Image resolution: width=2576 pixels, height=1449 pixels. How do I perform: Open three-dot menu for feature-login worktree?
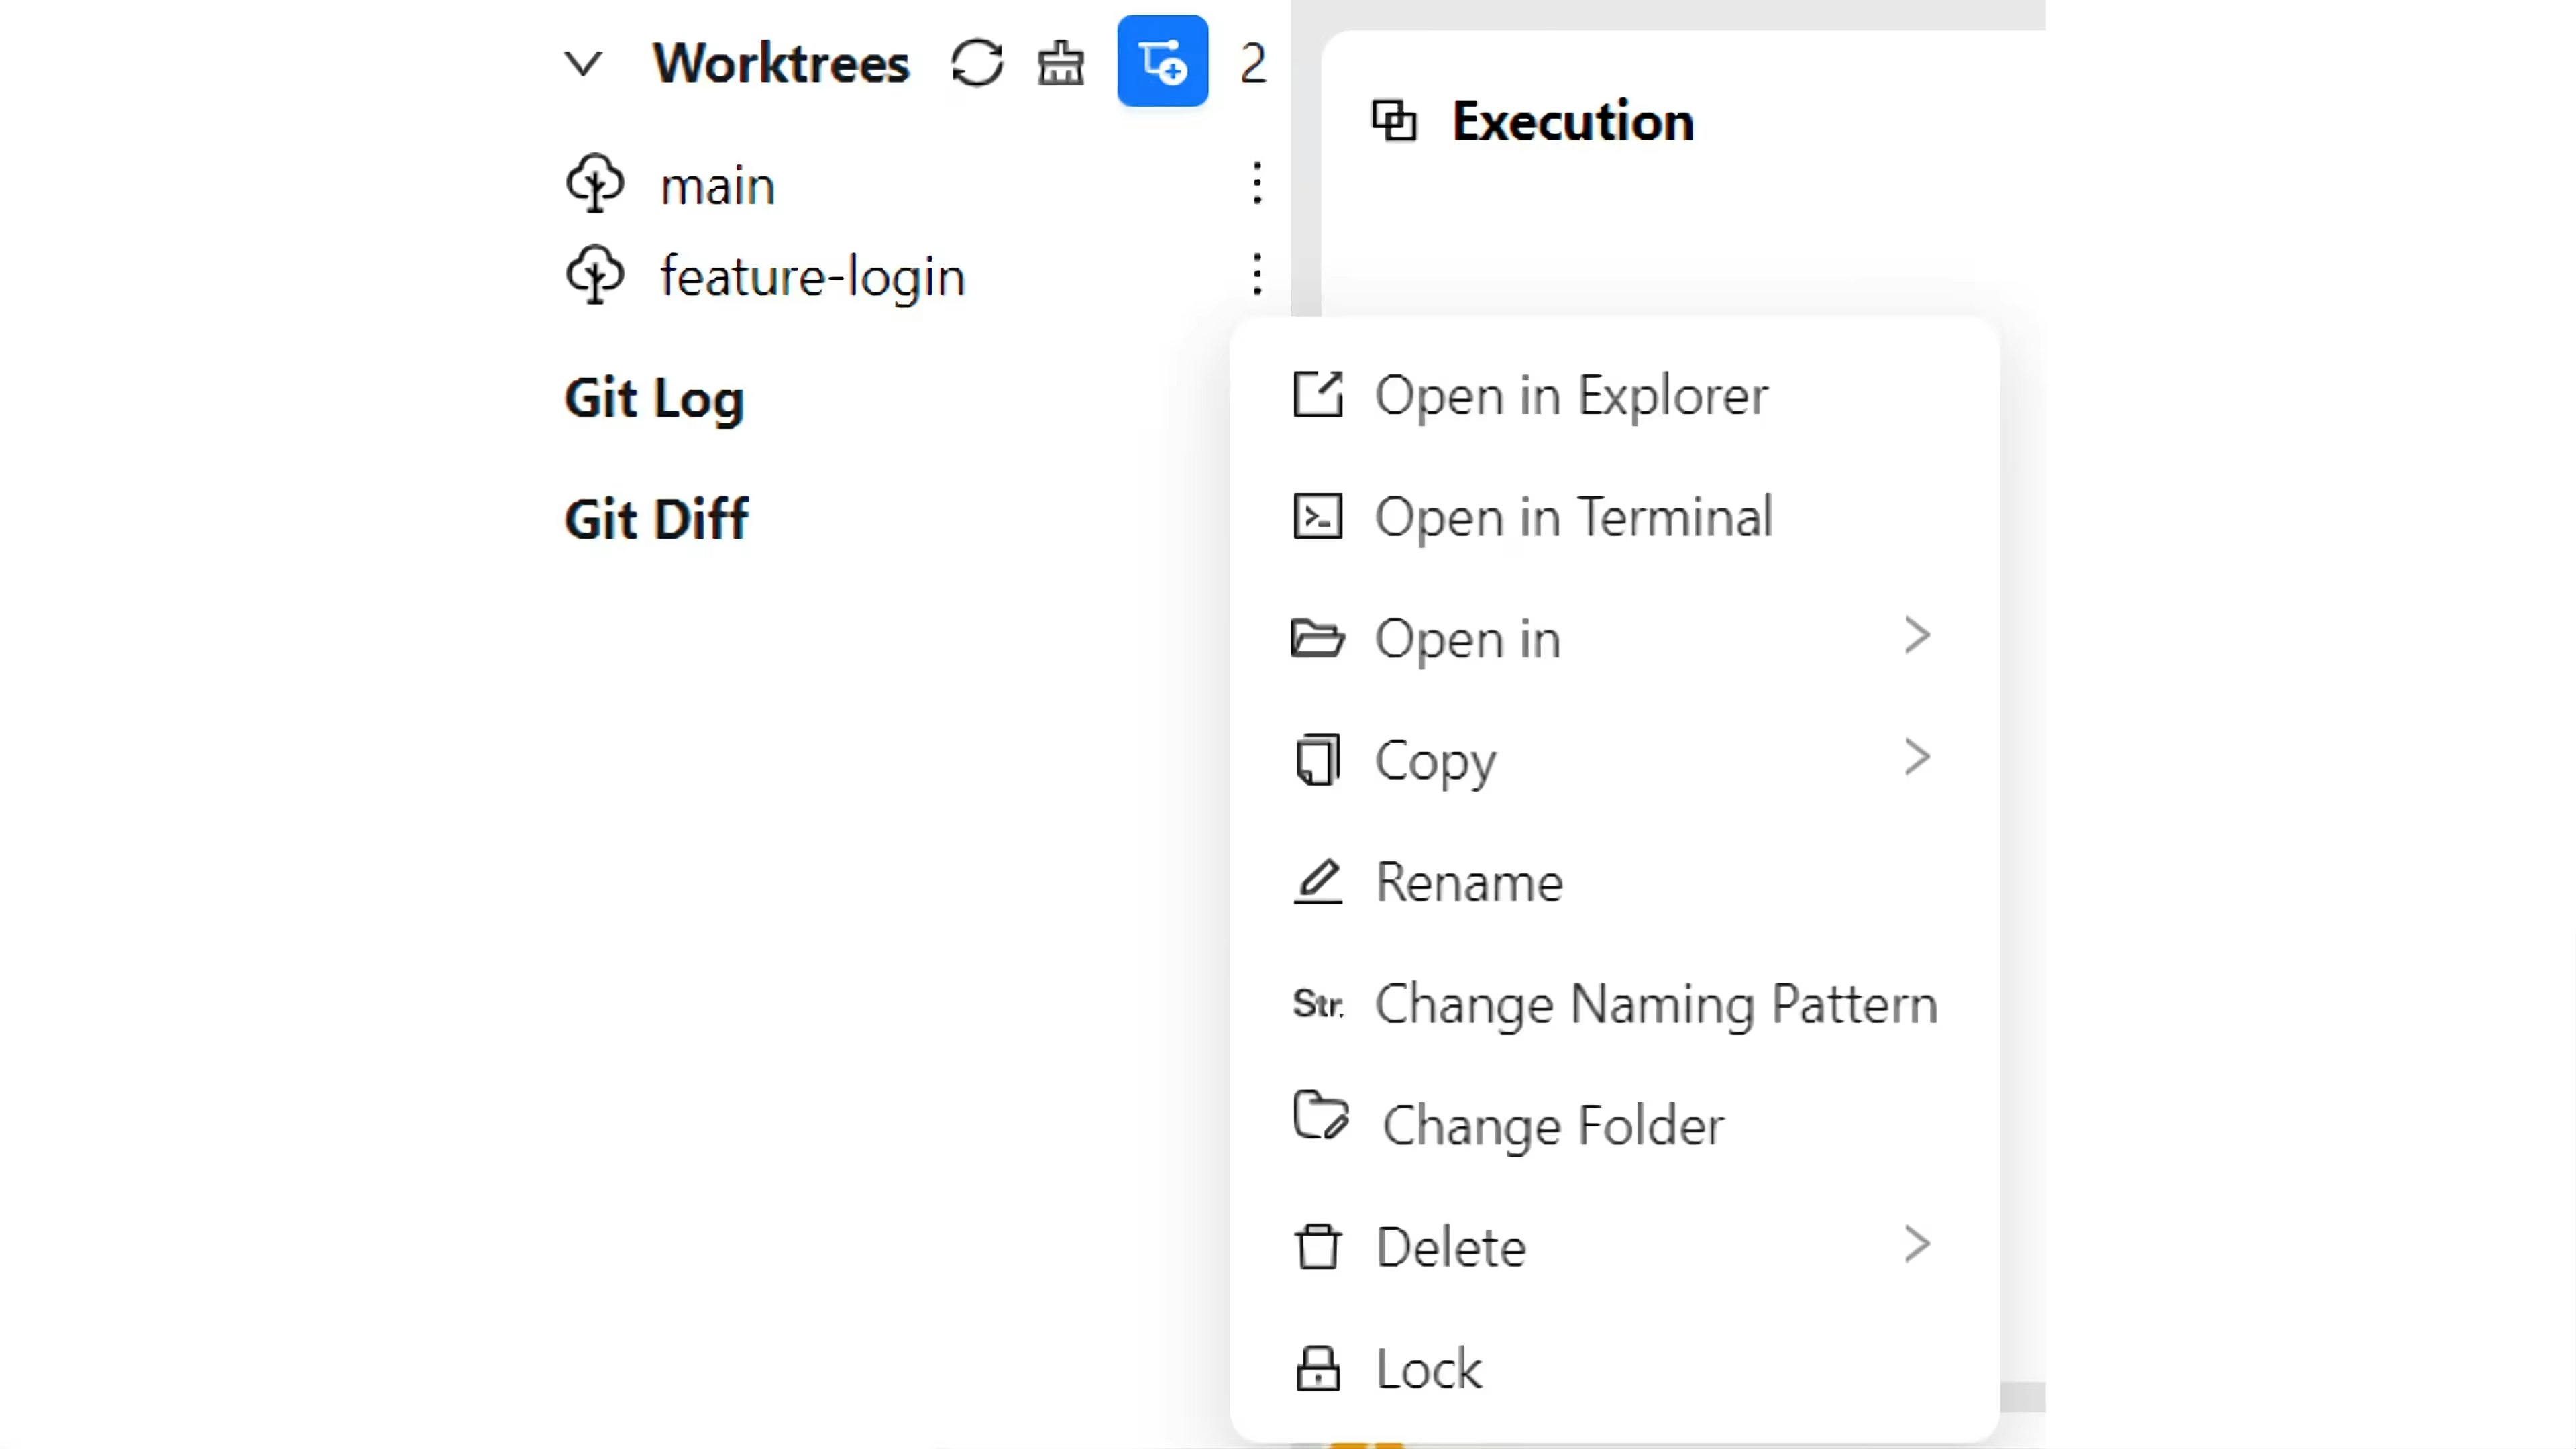pyautogui.click(x=1257, y=274)
